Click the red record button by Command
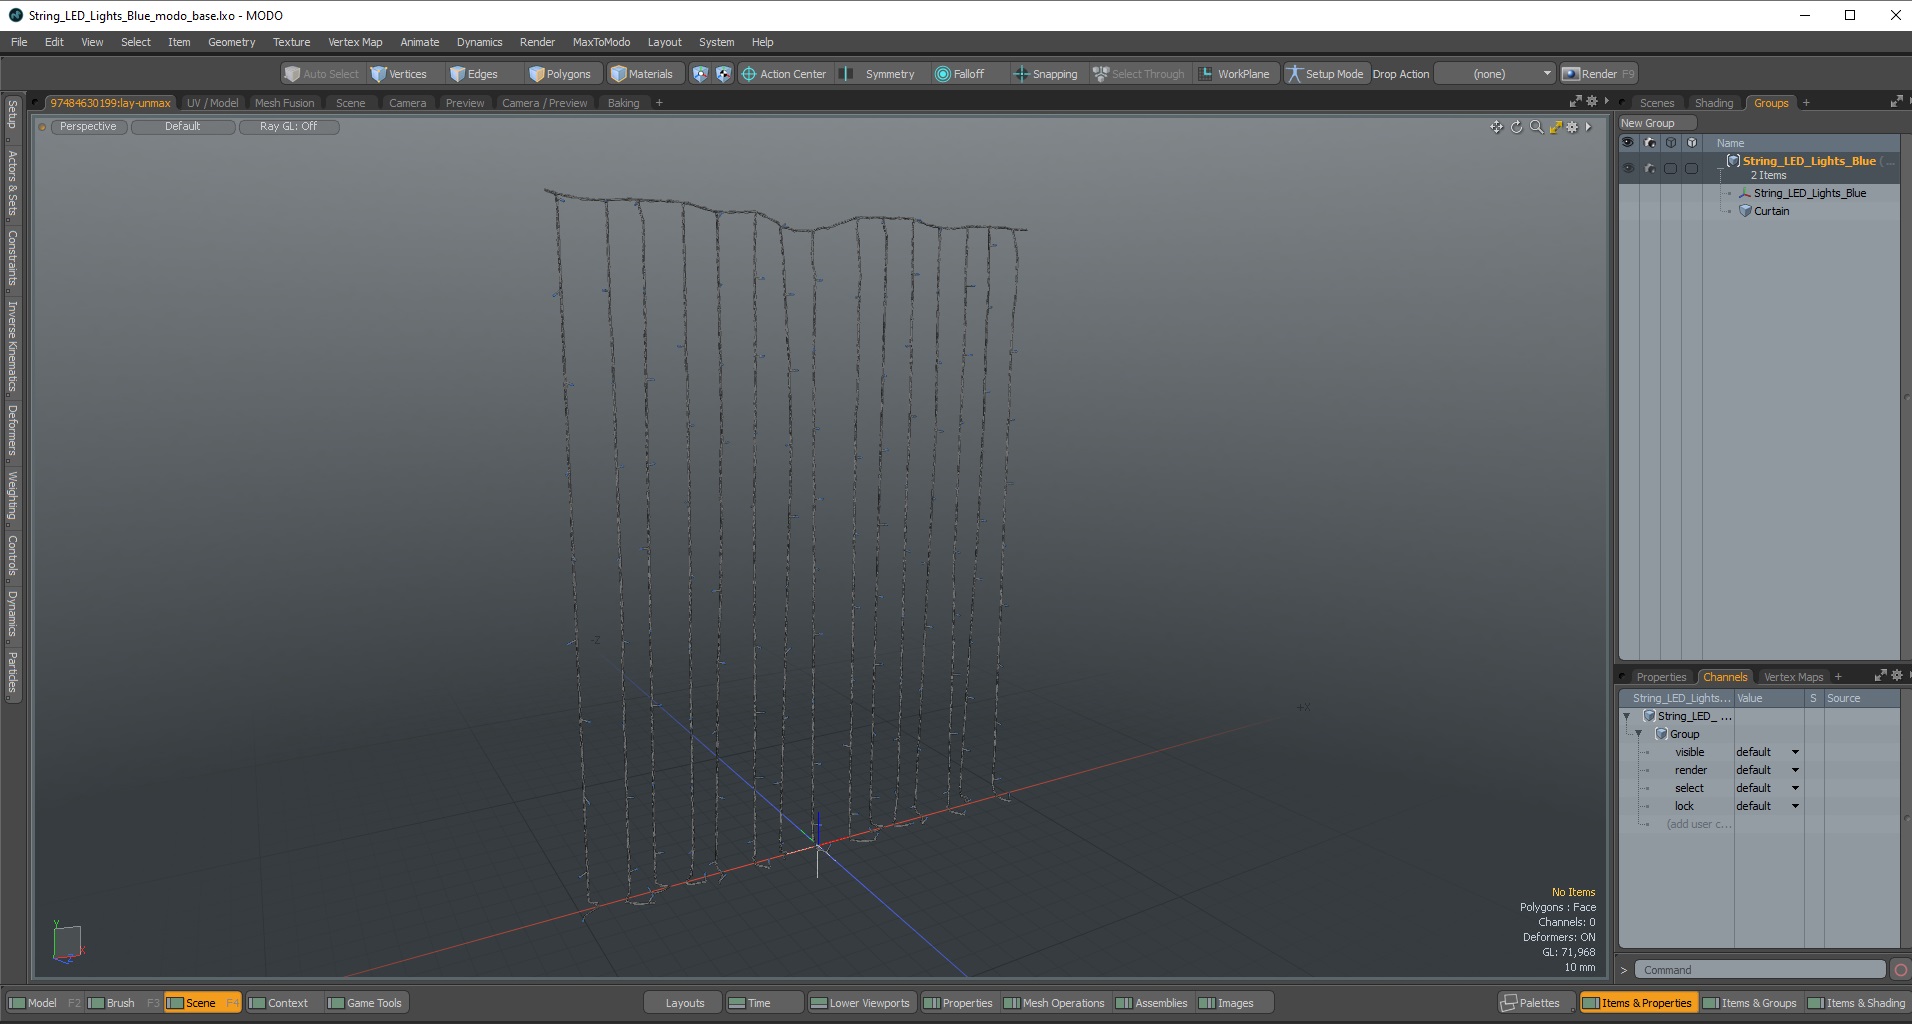Viewport: 1912px width, 1024px height. pos(1900,970)
